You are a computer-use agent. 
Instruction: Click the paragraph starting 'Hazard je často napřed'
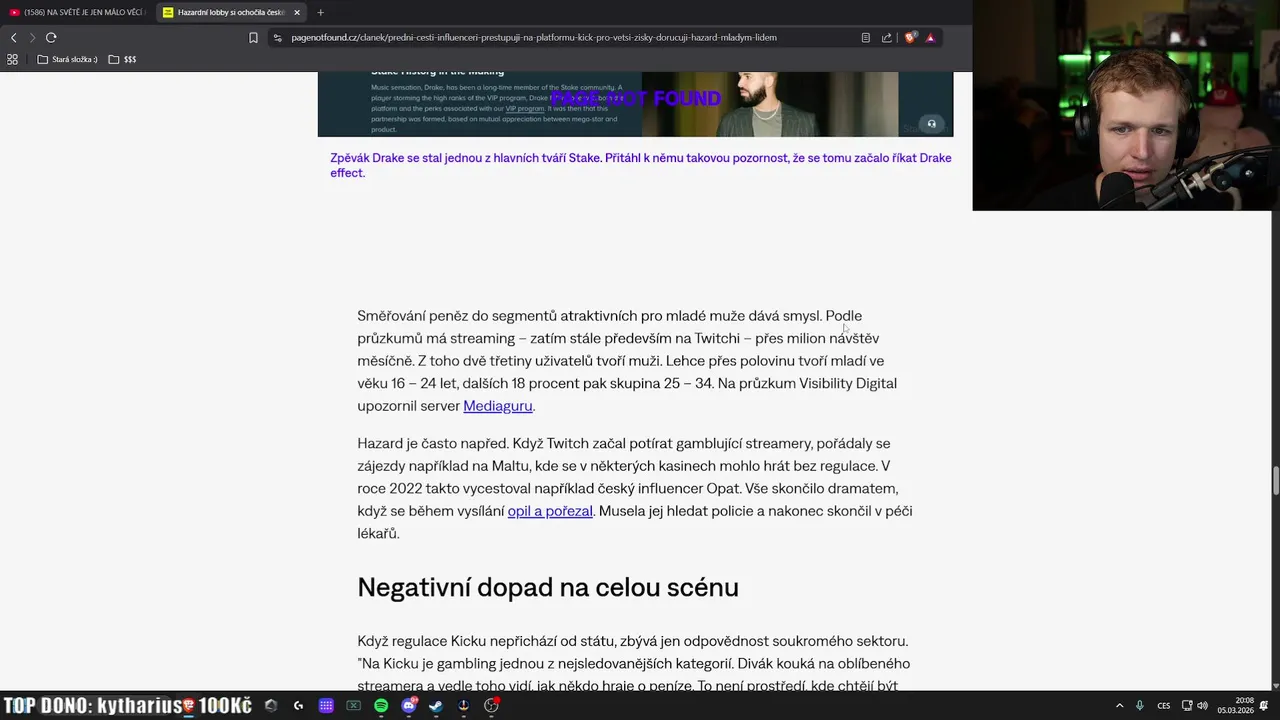(x=635, y=488)
